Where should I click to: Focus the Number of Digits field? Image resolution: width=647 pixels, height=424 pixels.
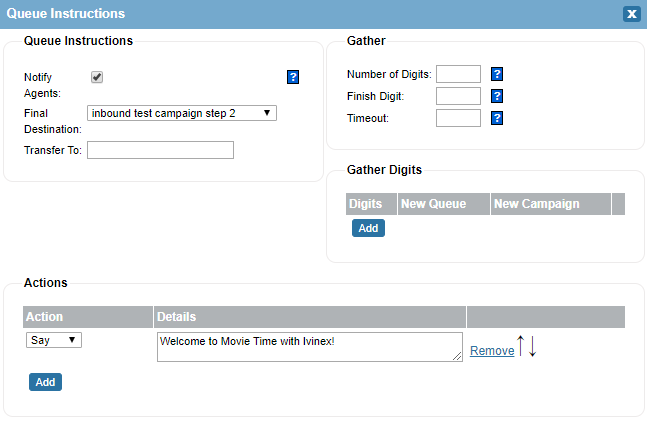(458, 74)
